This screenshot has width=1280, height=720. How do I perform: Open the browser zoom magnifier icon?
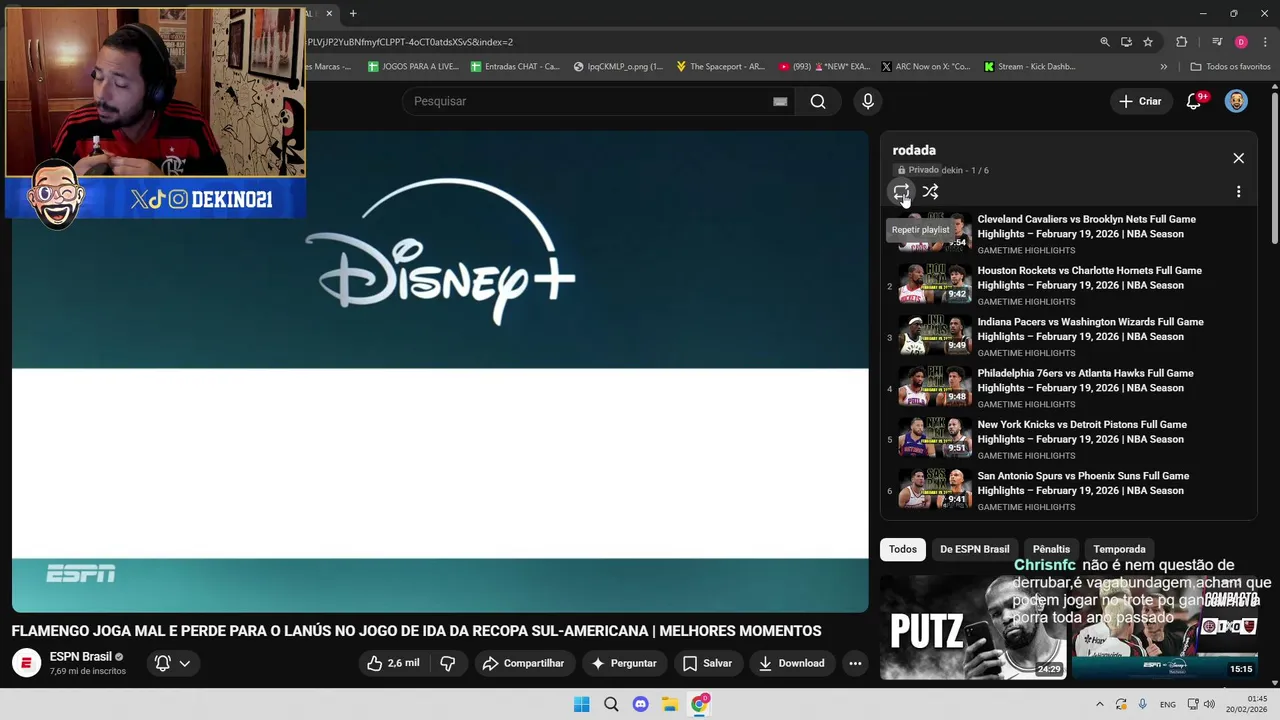pos(1105,42)
